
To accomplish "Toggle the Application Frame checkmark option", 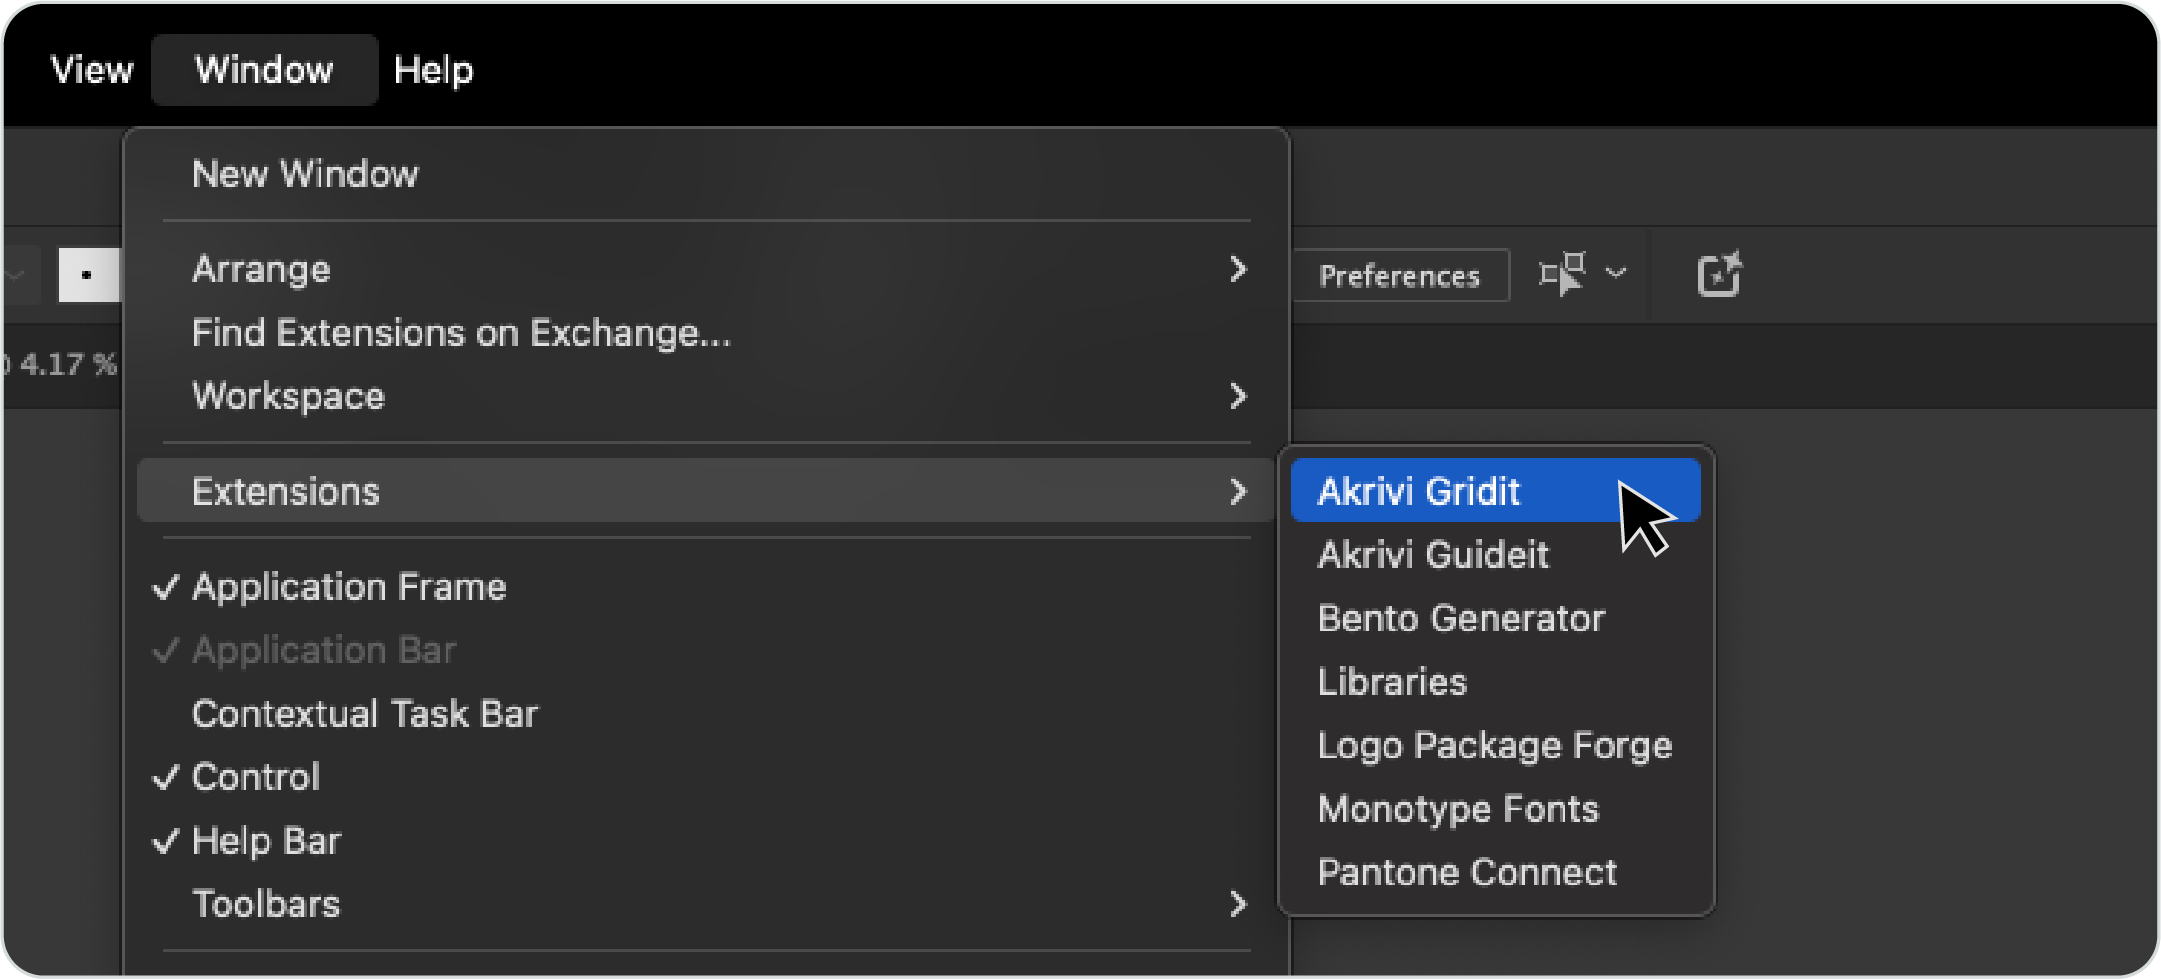I will (349, 587).
